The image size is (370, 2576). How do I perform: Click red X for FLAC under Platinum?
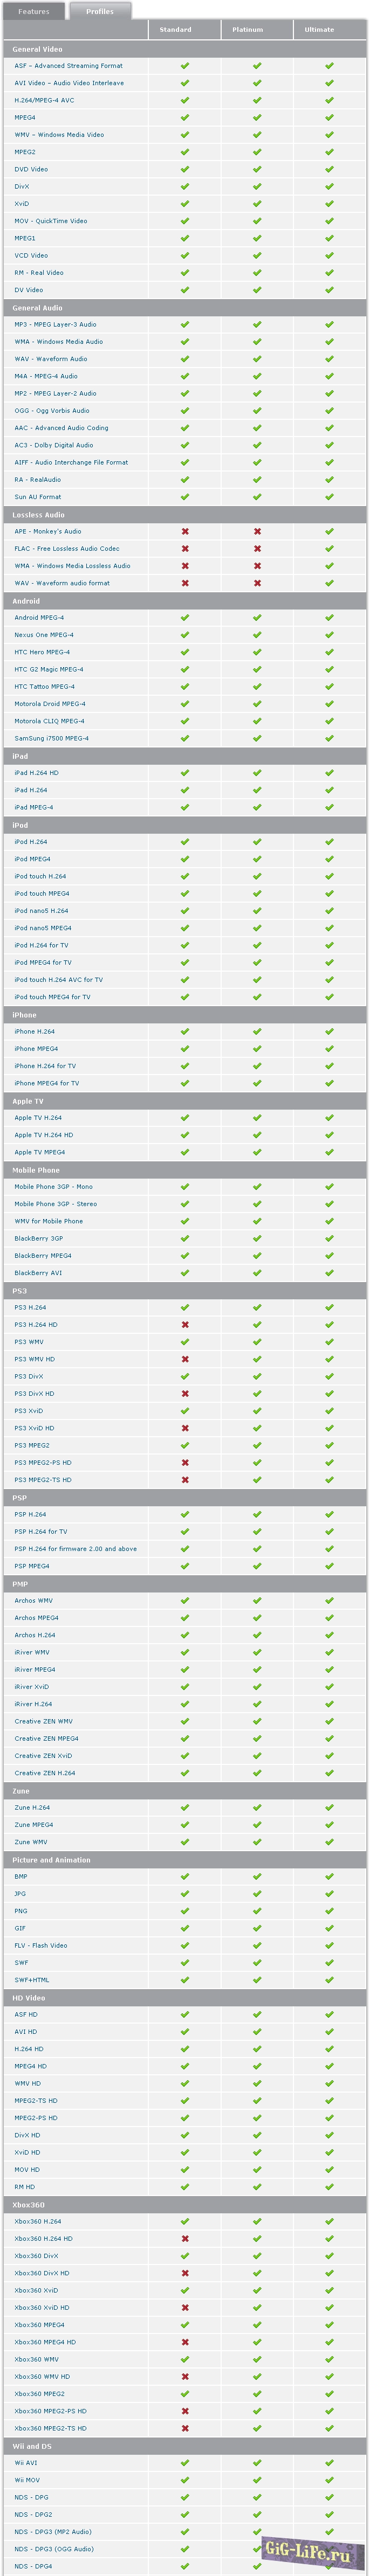[257, 549]
